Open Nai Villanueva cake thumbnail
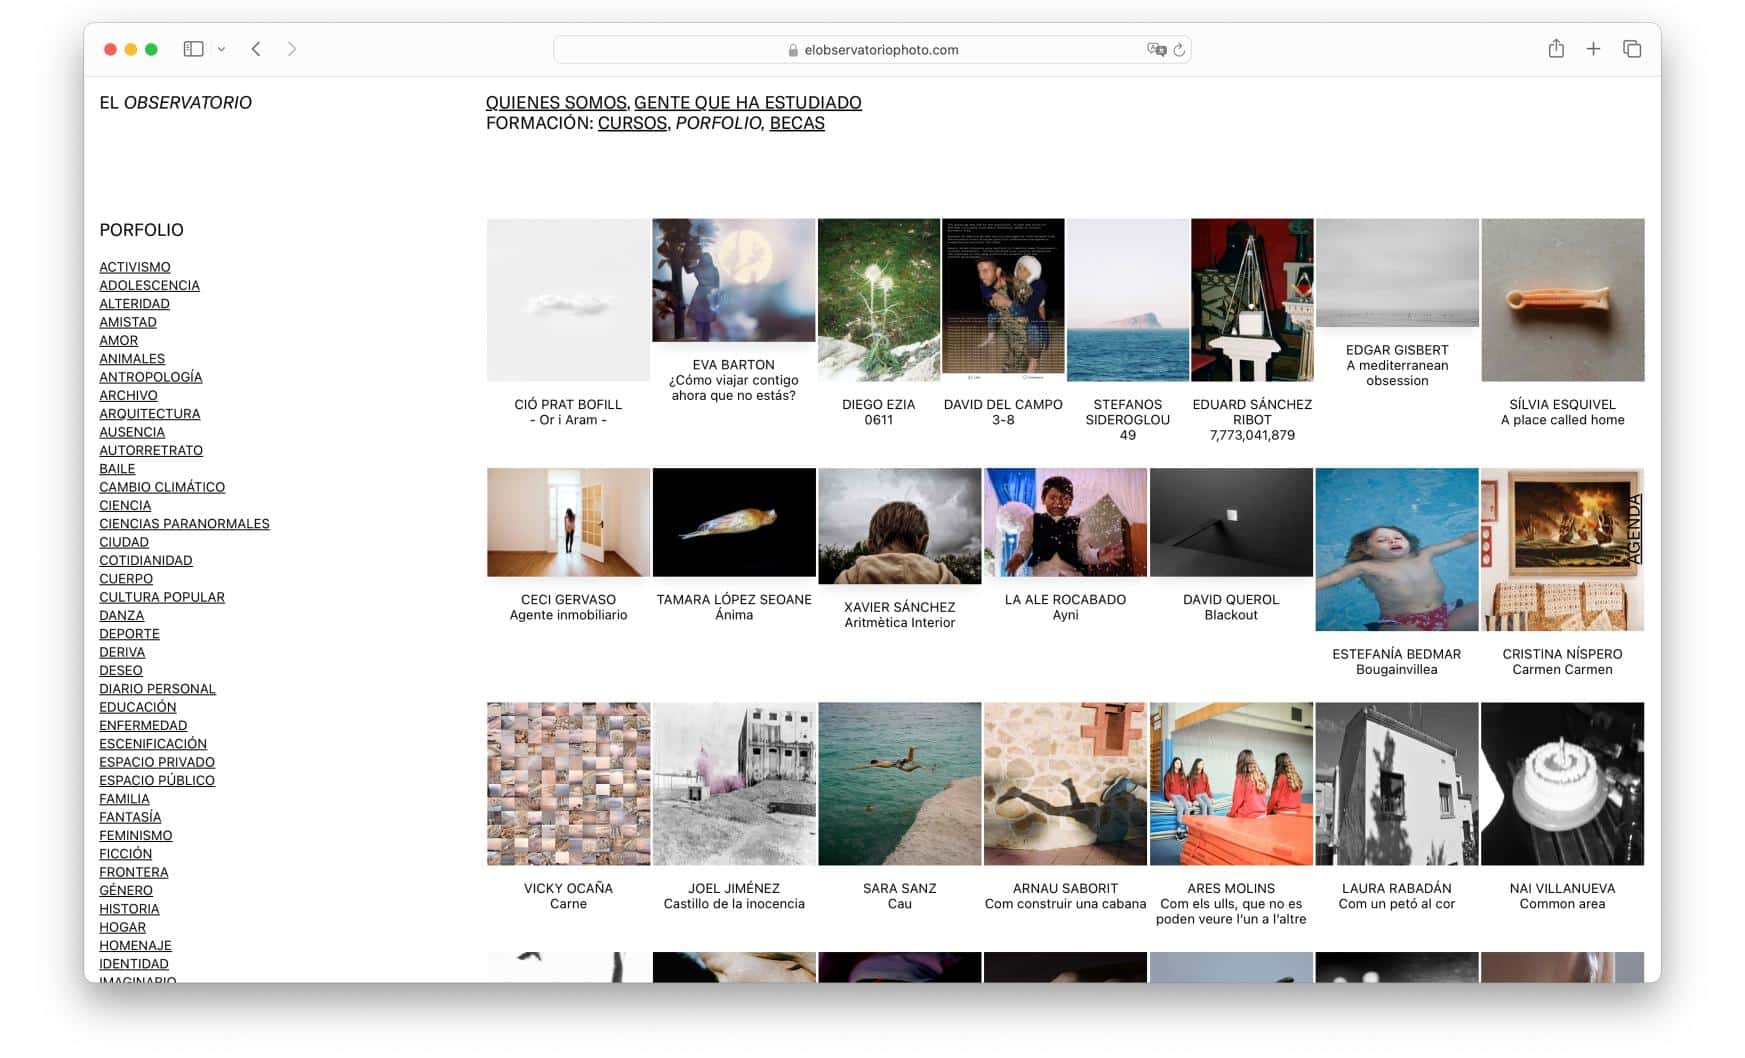The height and width of the screenshot is (1058, 1745). (x=1563, y=784)
